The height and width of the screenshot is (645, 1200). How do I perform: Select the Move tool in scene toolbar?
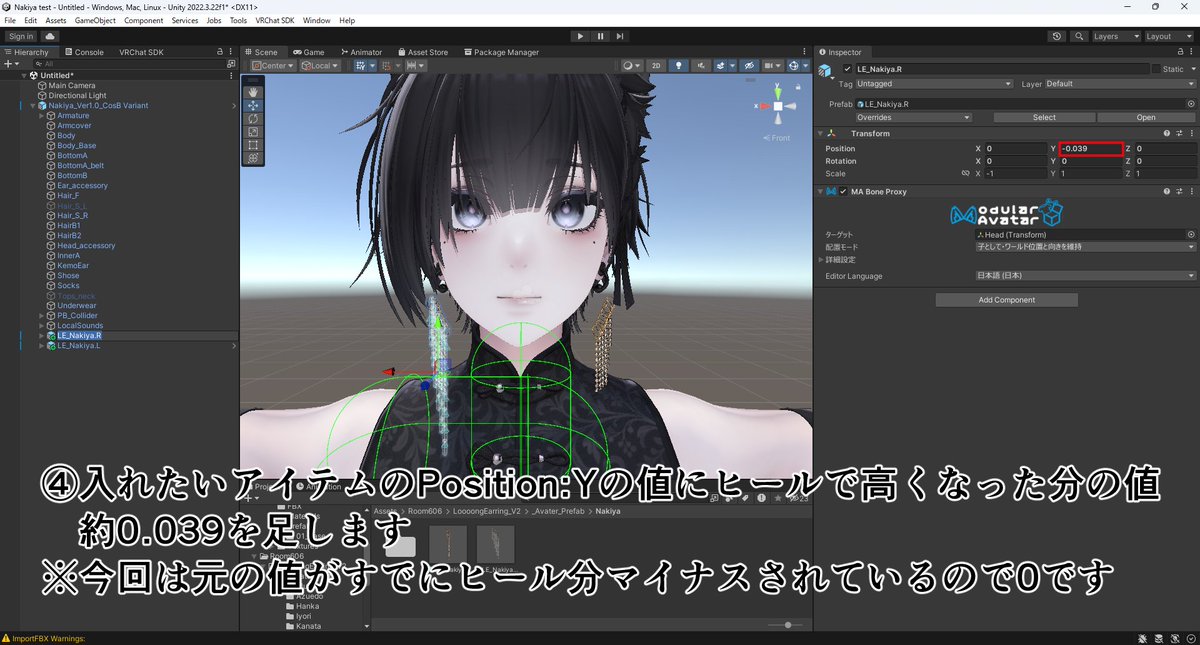[x=253, y=105]
